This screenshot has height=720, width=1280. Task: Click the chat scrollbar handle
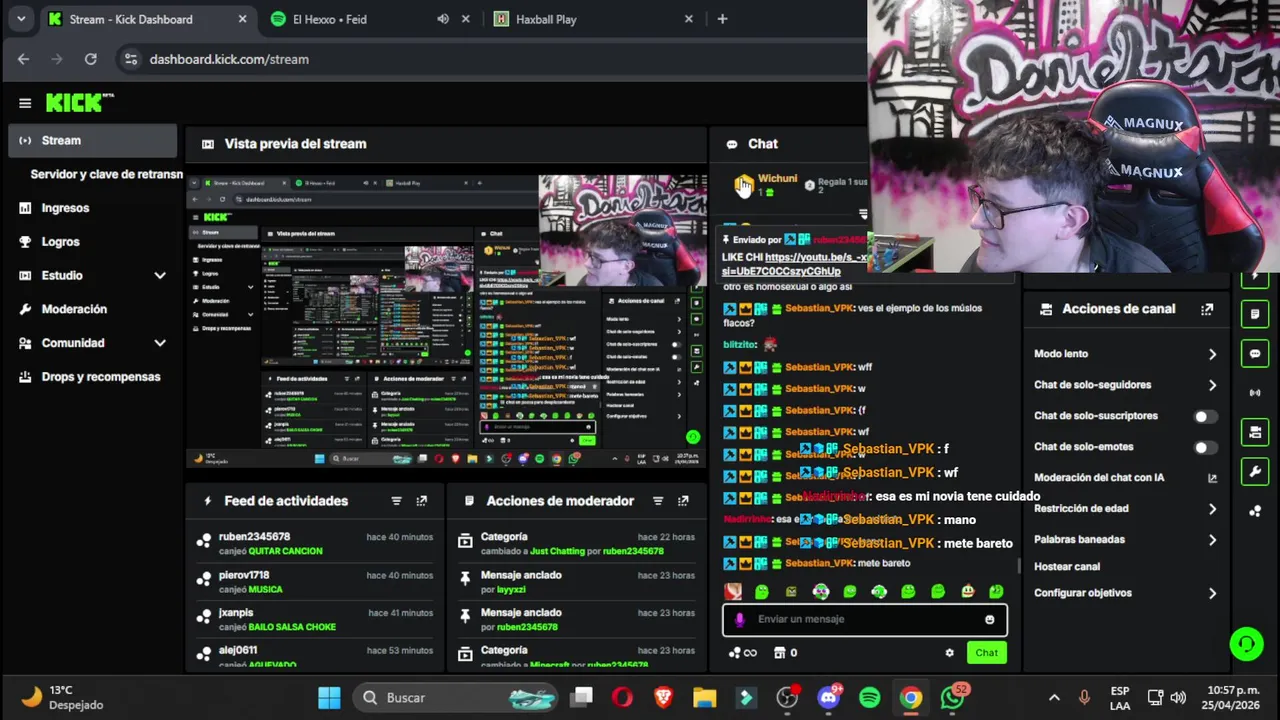1019,566
